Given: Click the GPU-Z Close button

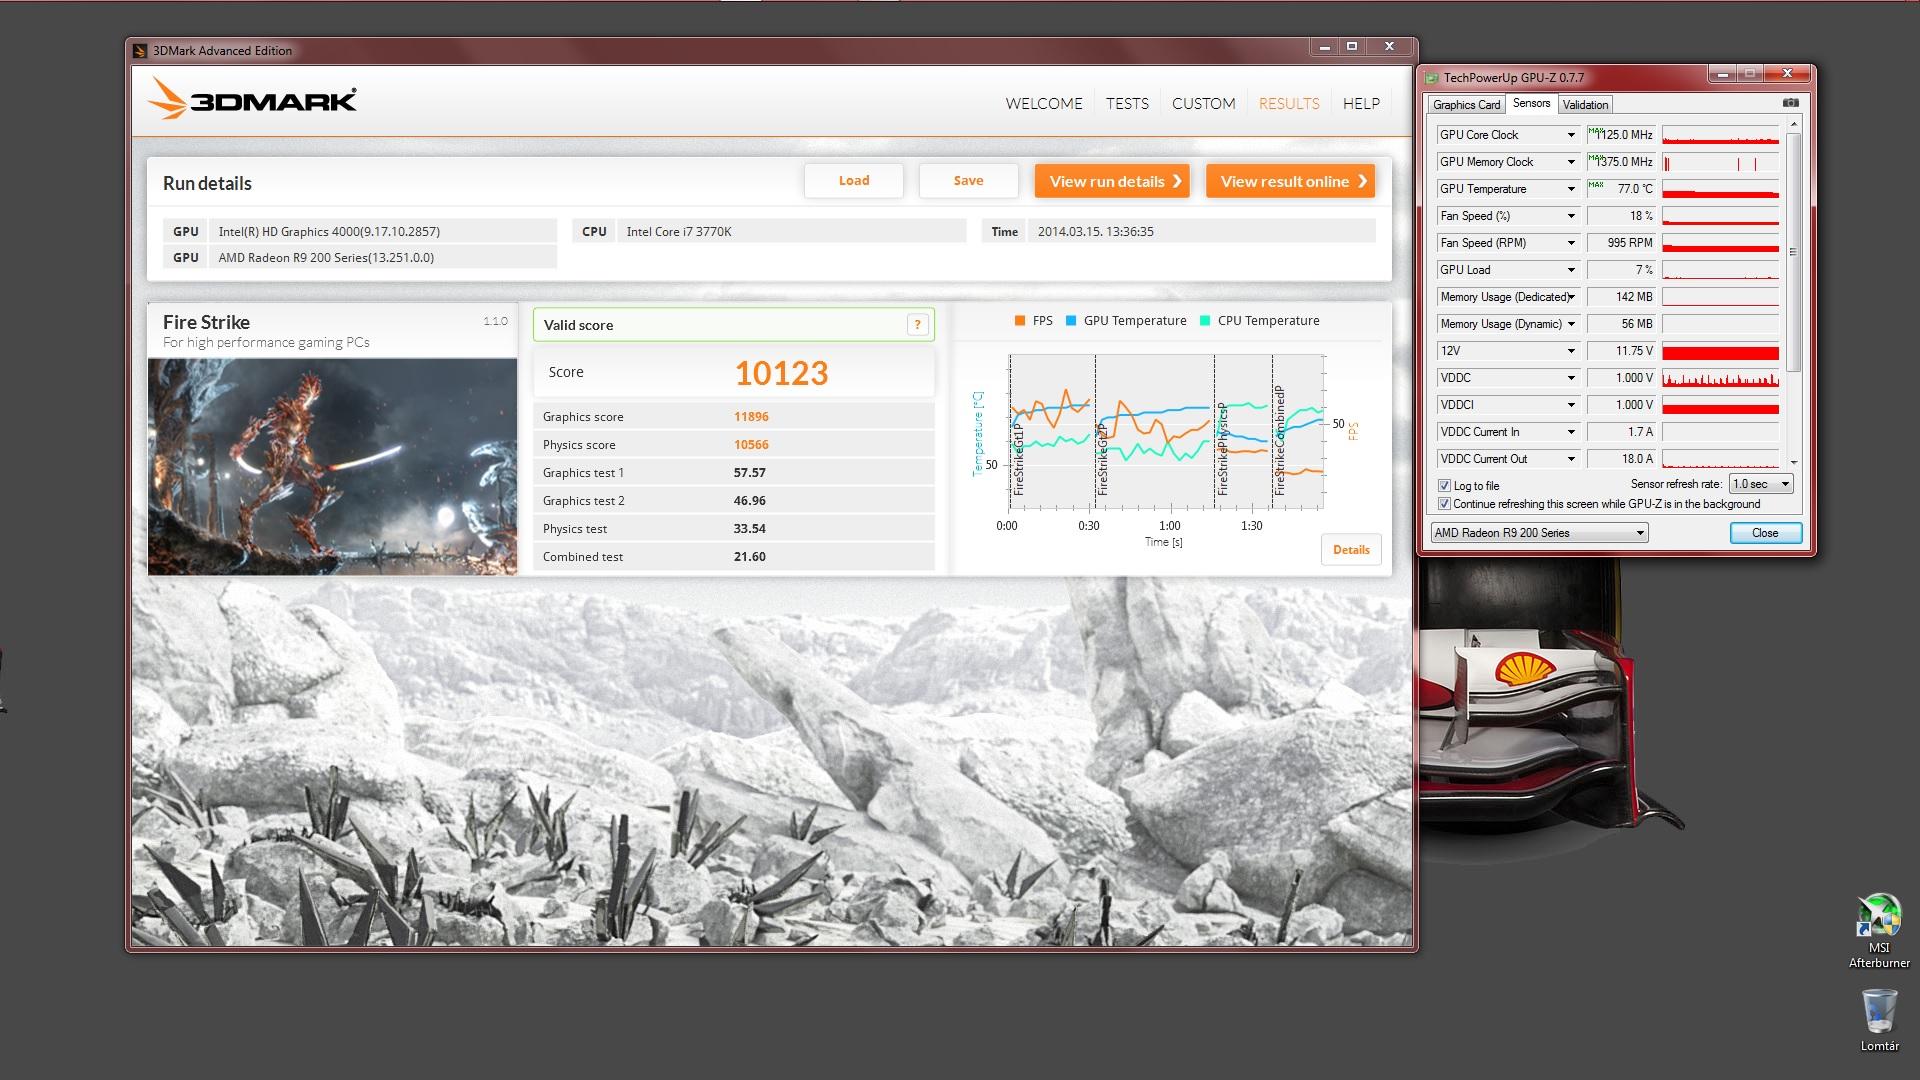Looking at the screenshot, I should coord(1765,533).
